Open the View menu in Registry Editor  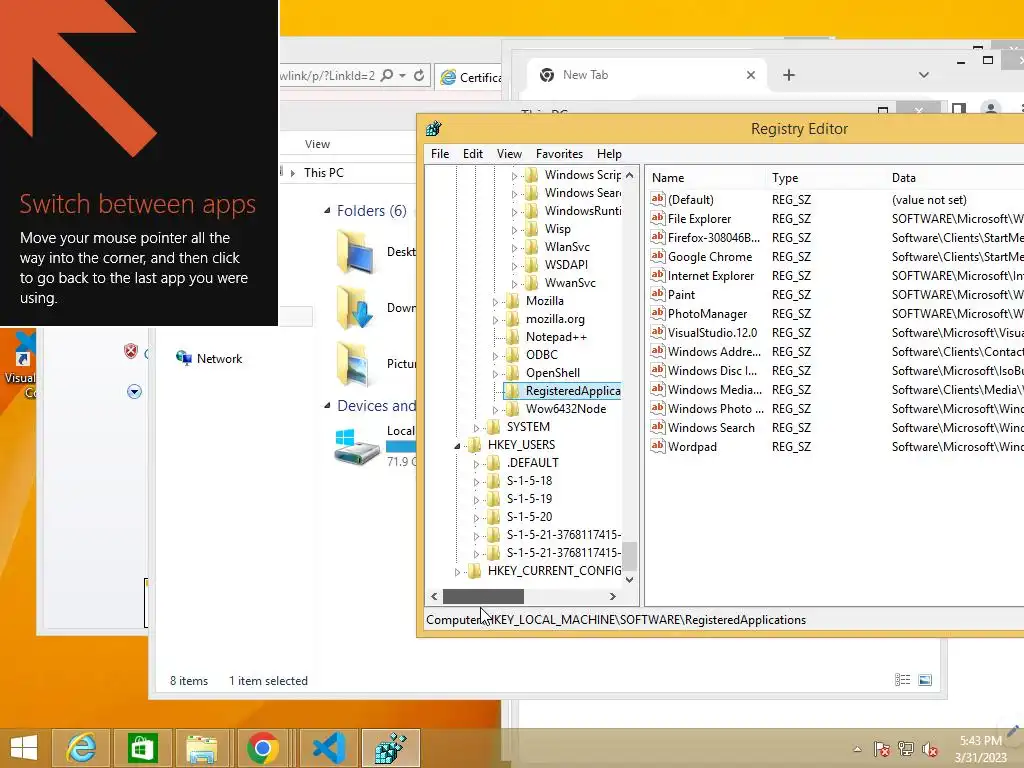tap(509, 153)
